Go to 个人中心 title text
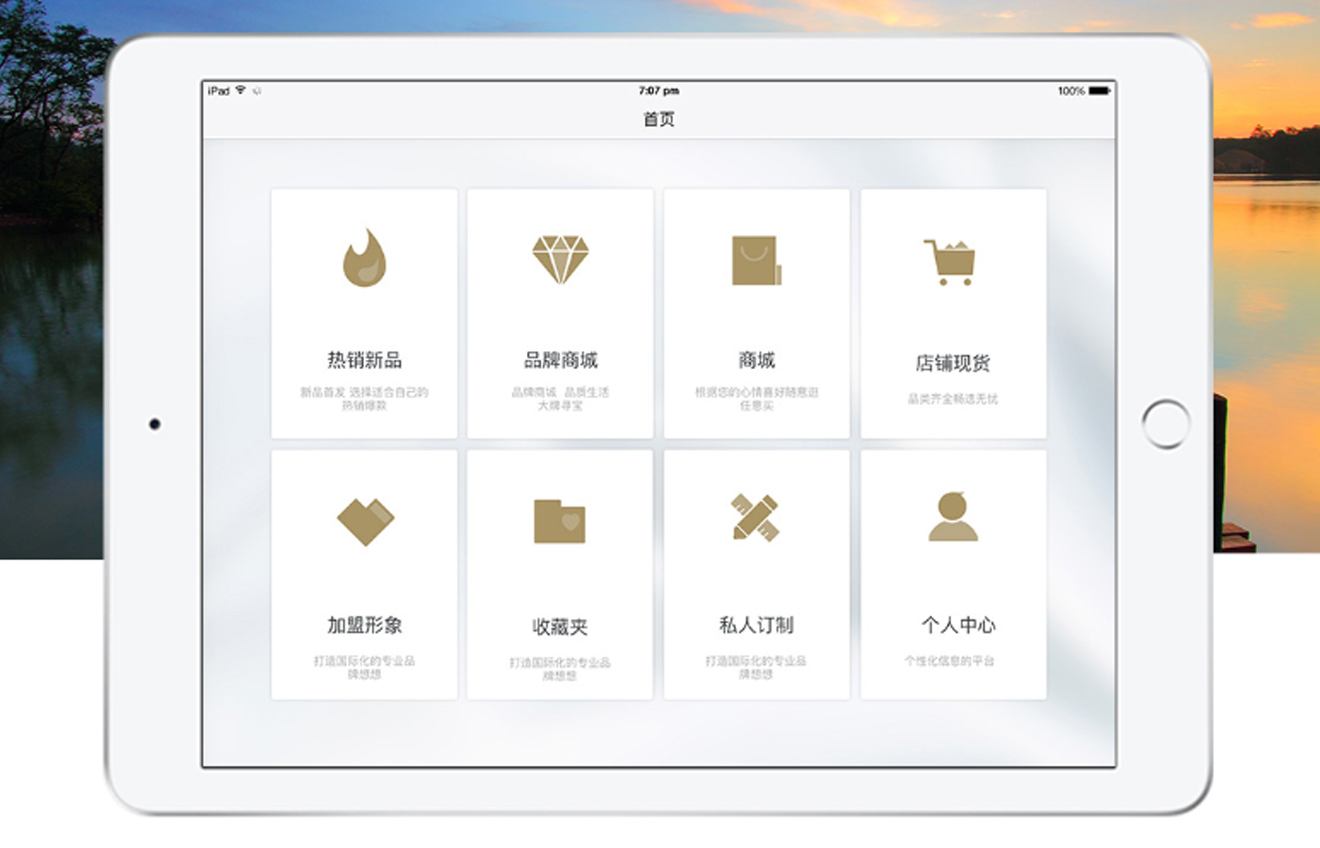Viewport: 1320px width, 848px height. tap(958, 625)
